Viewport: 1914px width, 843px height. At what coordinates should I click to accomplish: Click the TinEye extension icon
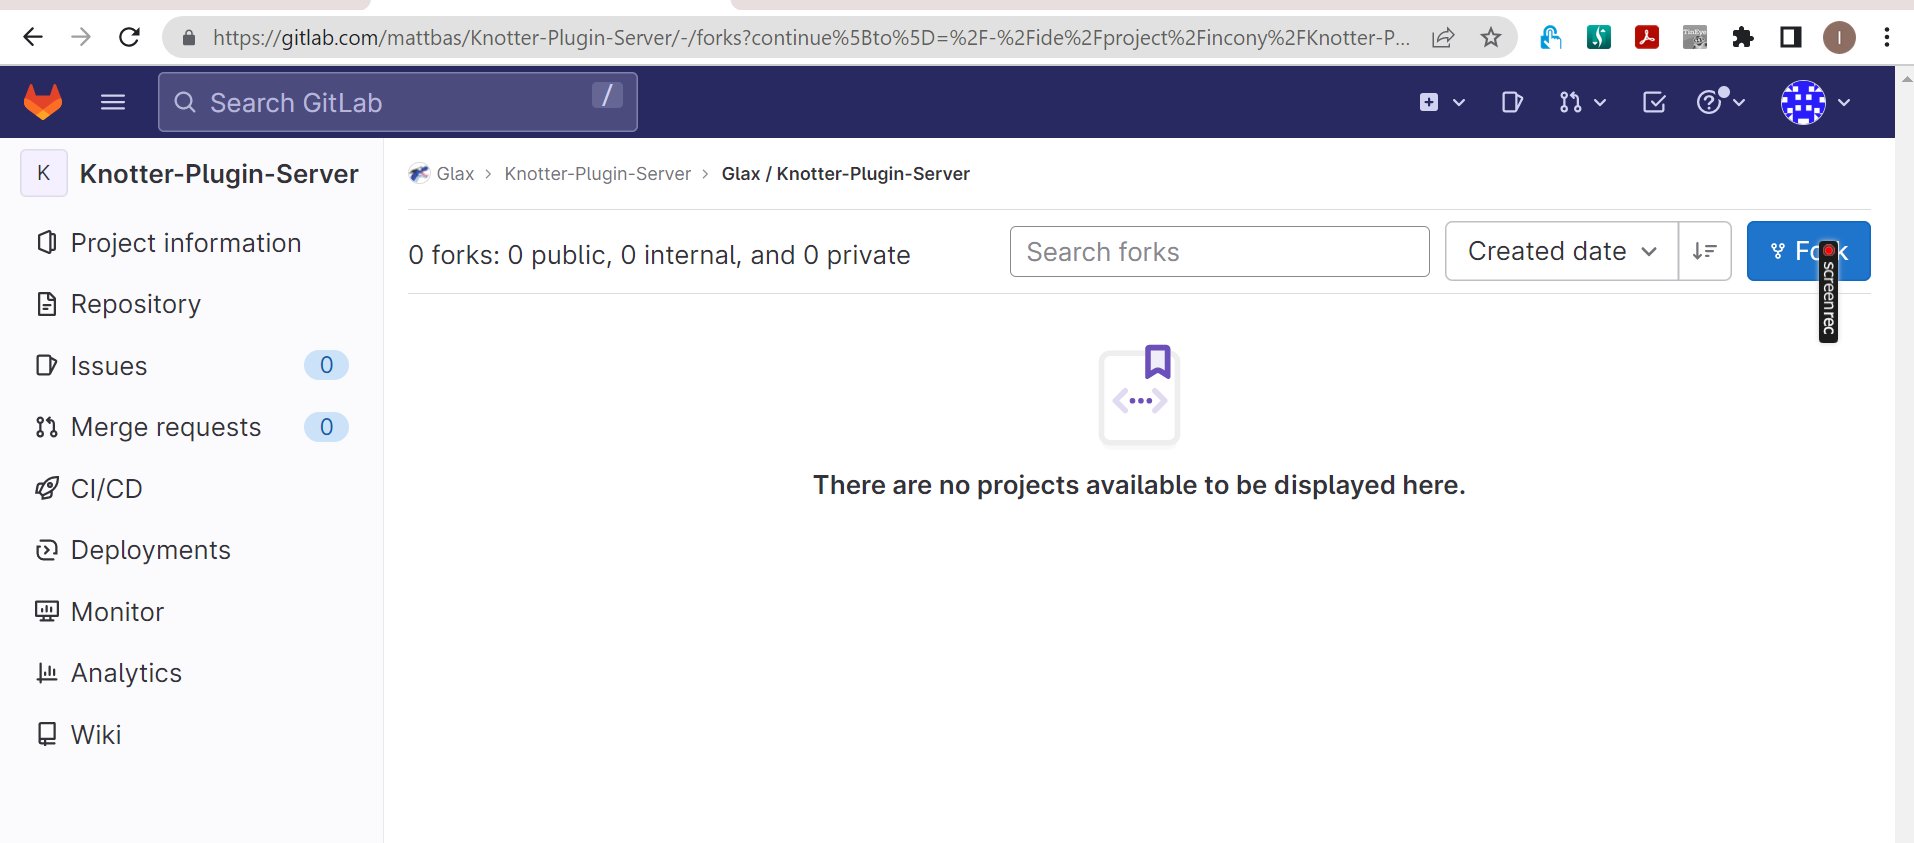1695,38
